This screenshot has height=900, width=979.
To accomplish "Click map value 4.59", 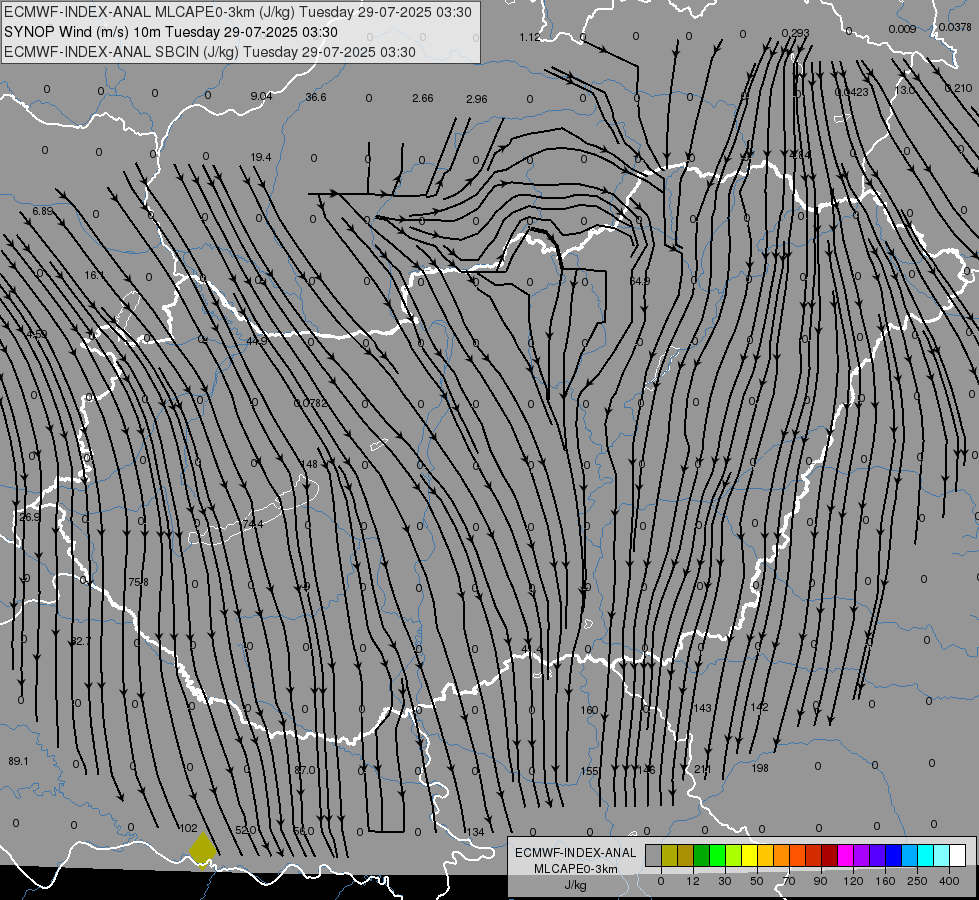I will pyautogui.click(x=36, y=334).
